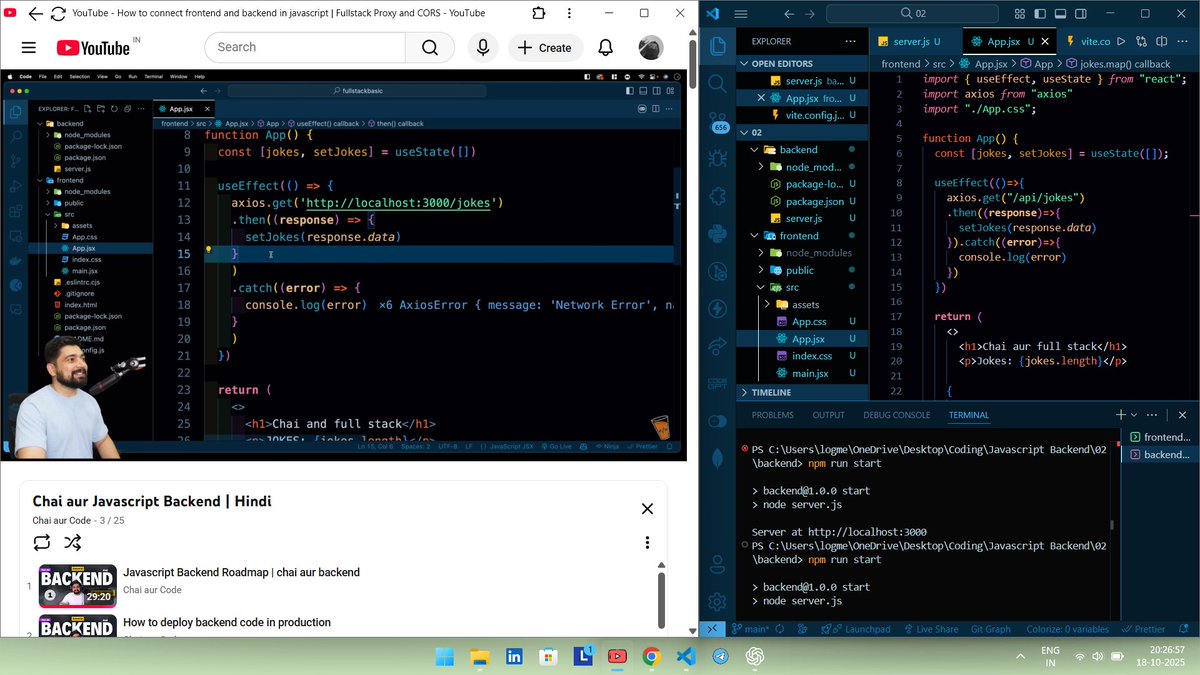The height and width of the screenshot is (675, 1200).
Task: Open the MongoDB leaf icon in activity bar
Action: [717, 458]
